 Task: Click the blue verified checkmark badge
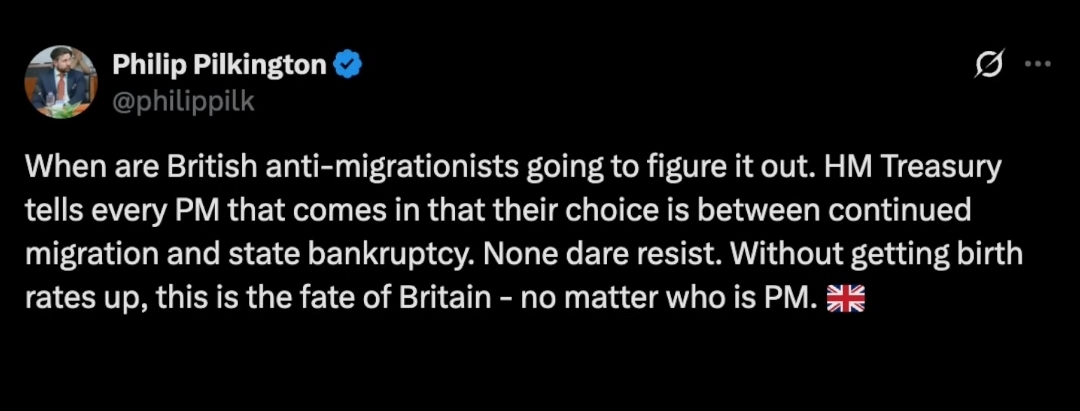[x=349, y=65]
